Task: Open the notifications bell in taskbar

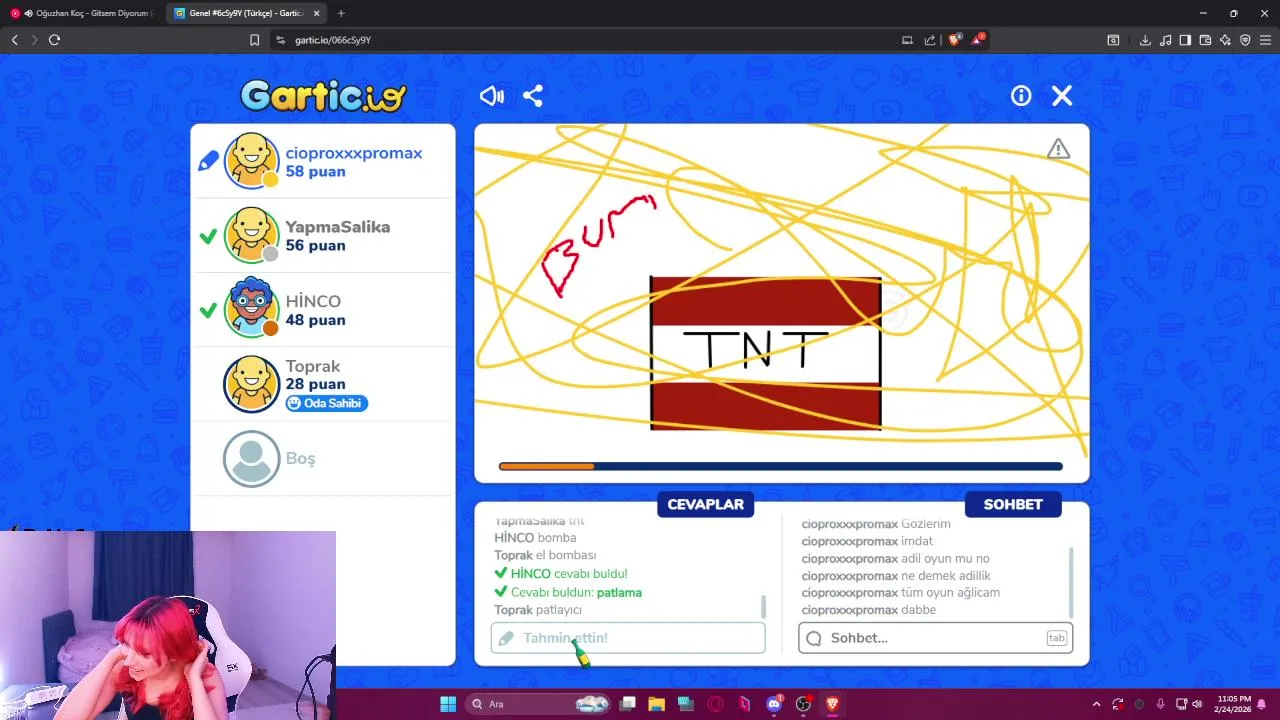Action: point(1262,704)
